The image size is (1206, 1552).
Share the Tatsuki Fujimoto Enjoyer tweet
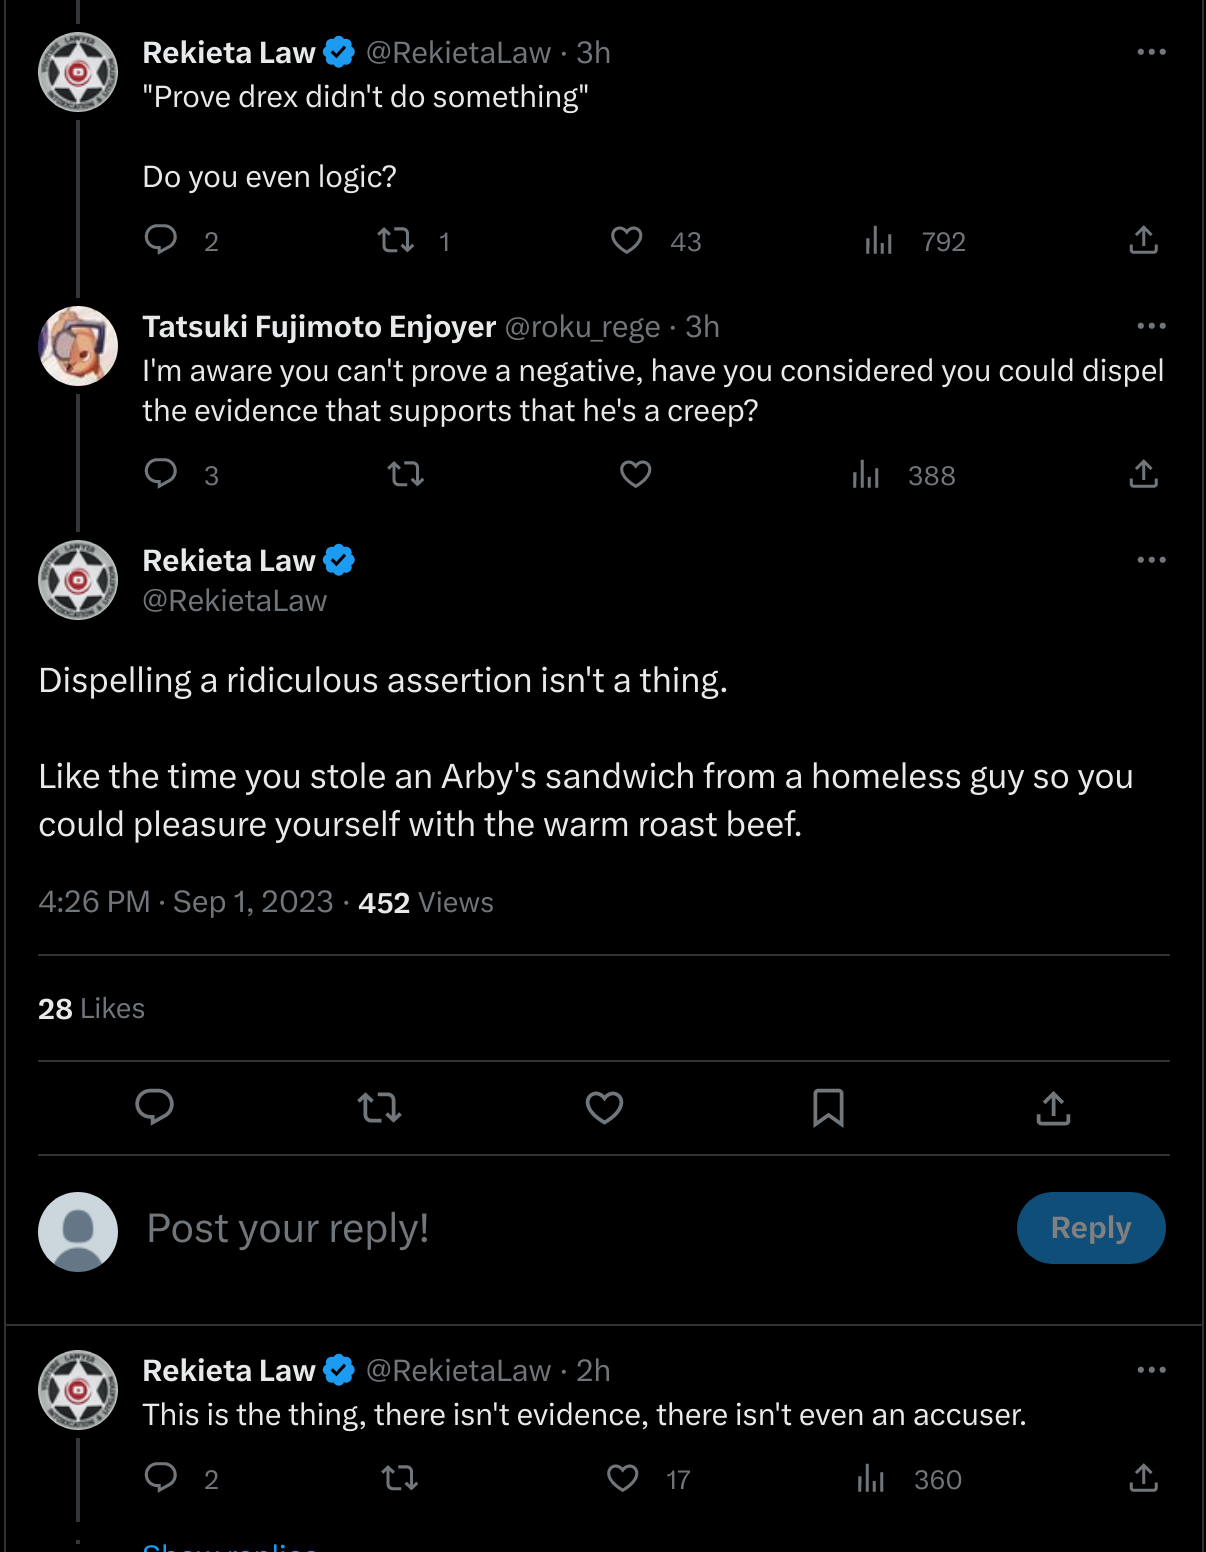[x=1143, y=473]
